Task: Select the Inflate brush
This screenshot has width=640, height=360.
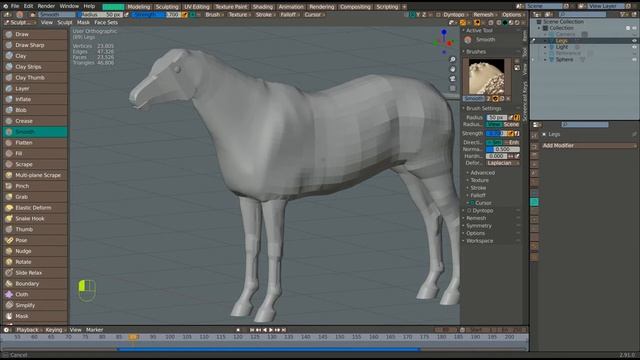Action: pyautogui.click(x=35, y=99)
